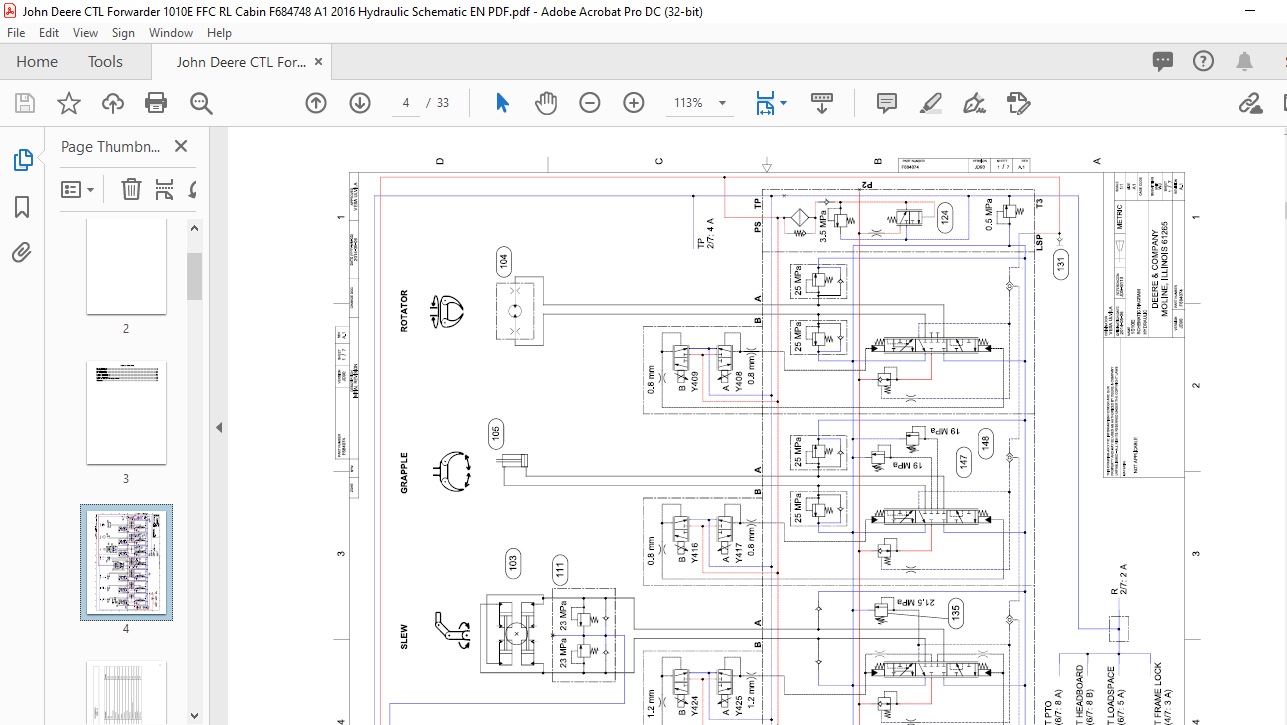
Task: Open the View menu
Action: 85,33
